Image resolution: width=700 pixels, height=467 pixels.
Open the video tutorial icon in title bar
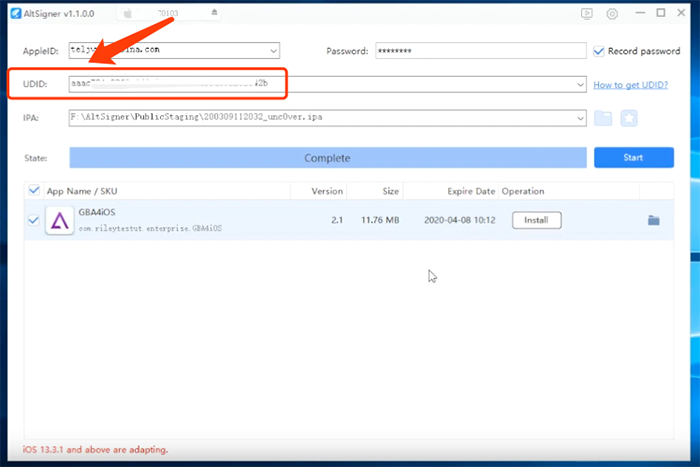(x=587, y=13)
